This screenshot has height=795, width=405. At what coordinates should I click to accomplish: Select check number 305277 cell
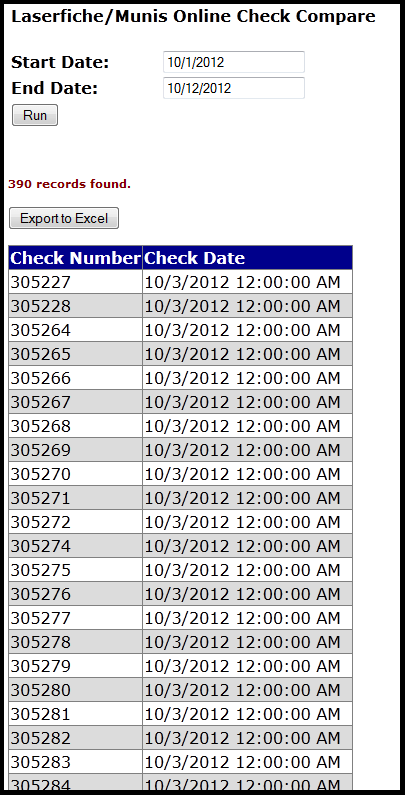[x=76, y=618]
